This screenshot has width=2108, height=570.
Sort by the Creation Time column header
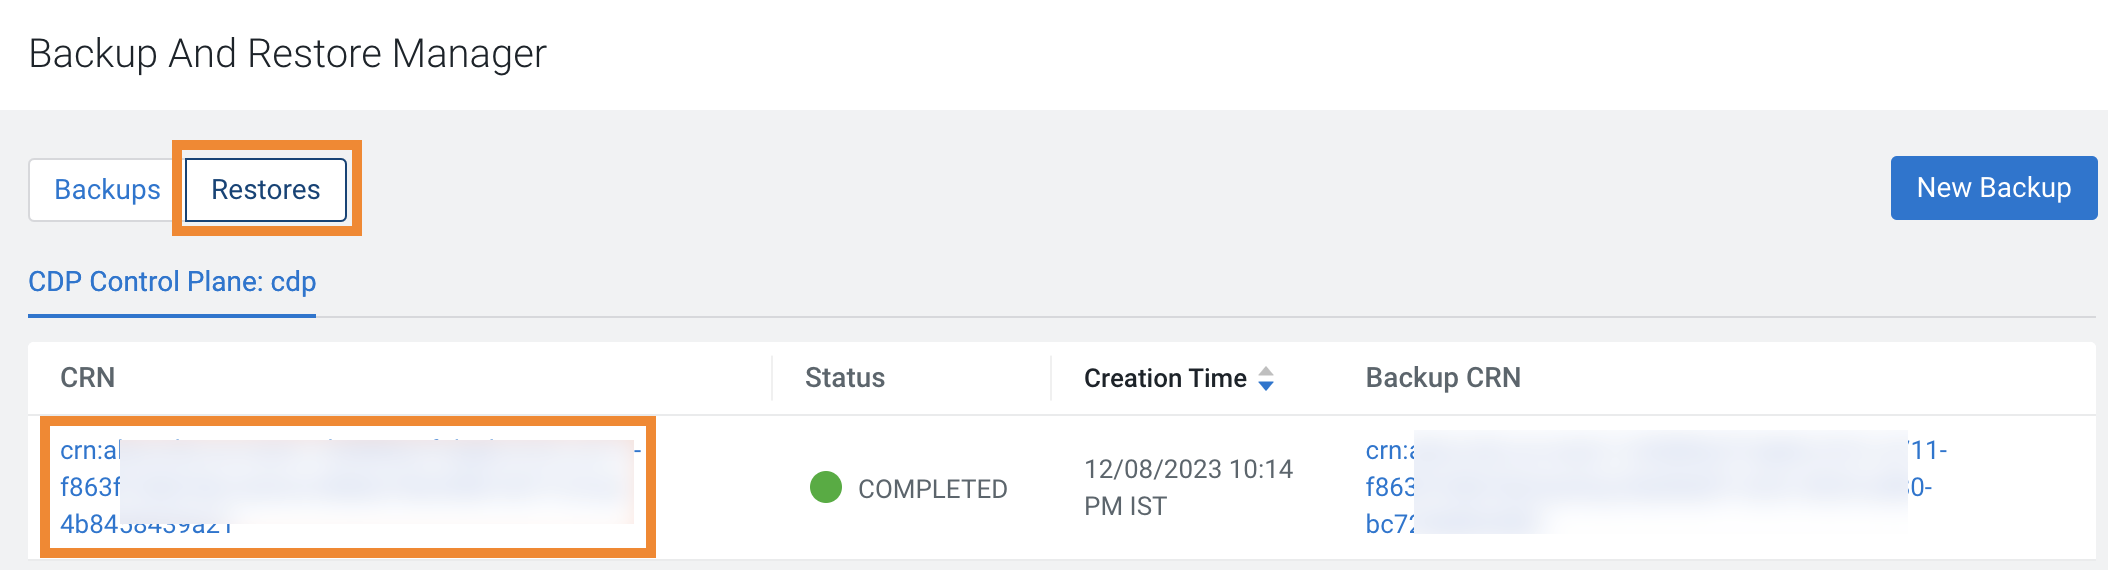coord(1165,378)
